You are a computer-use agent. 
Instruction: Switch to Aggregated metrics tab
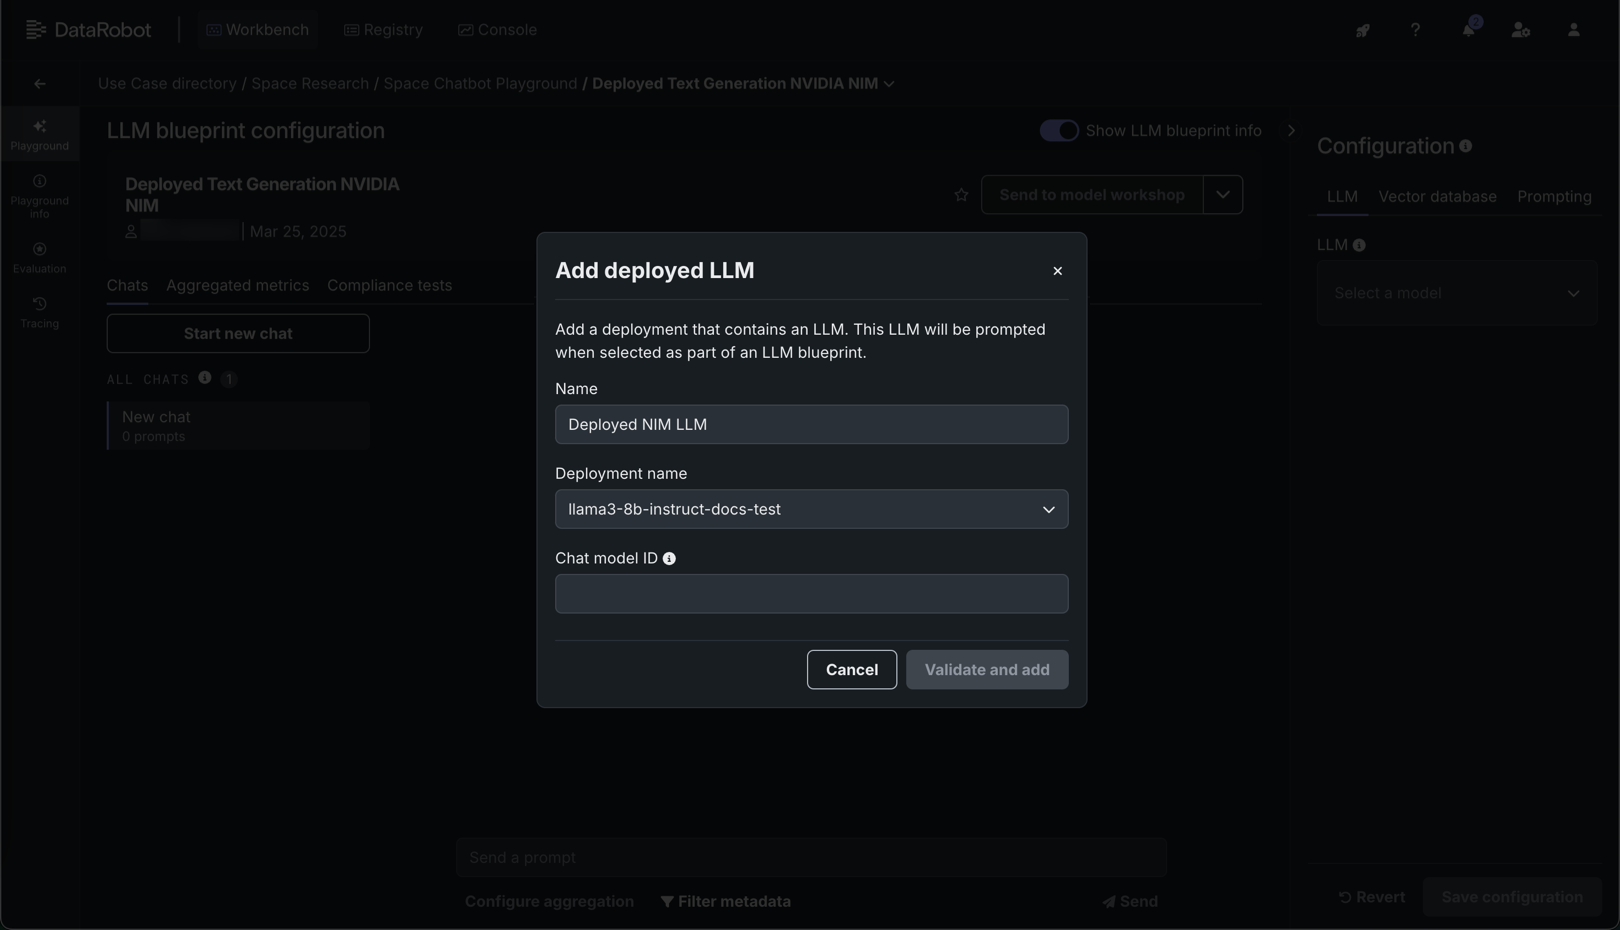pyautogui.click(x=237, y=286)
